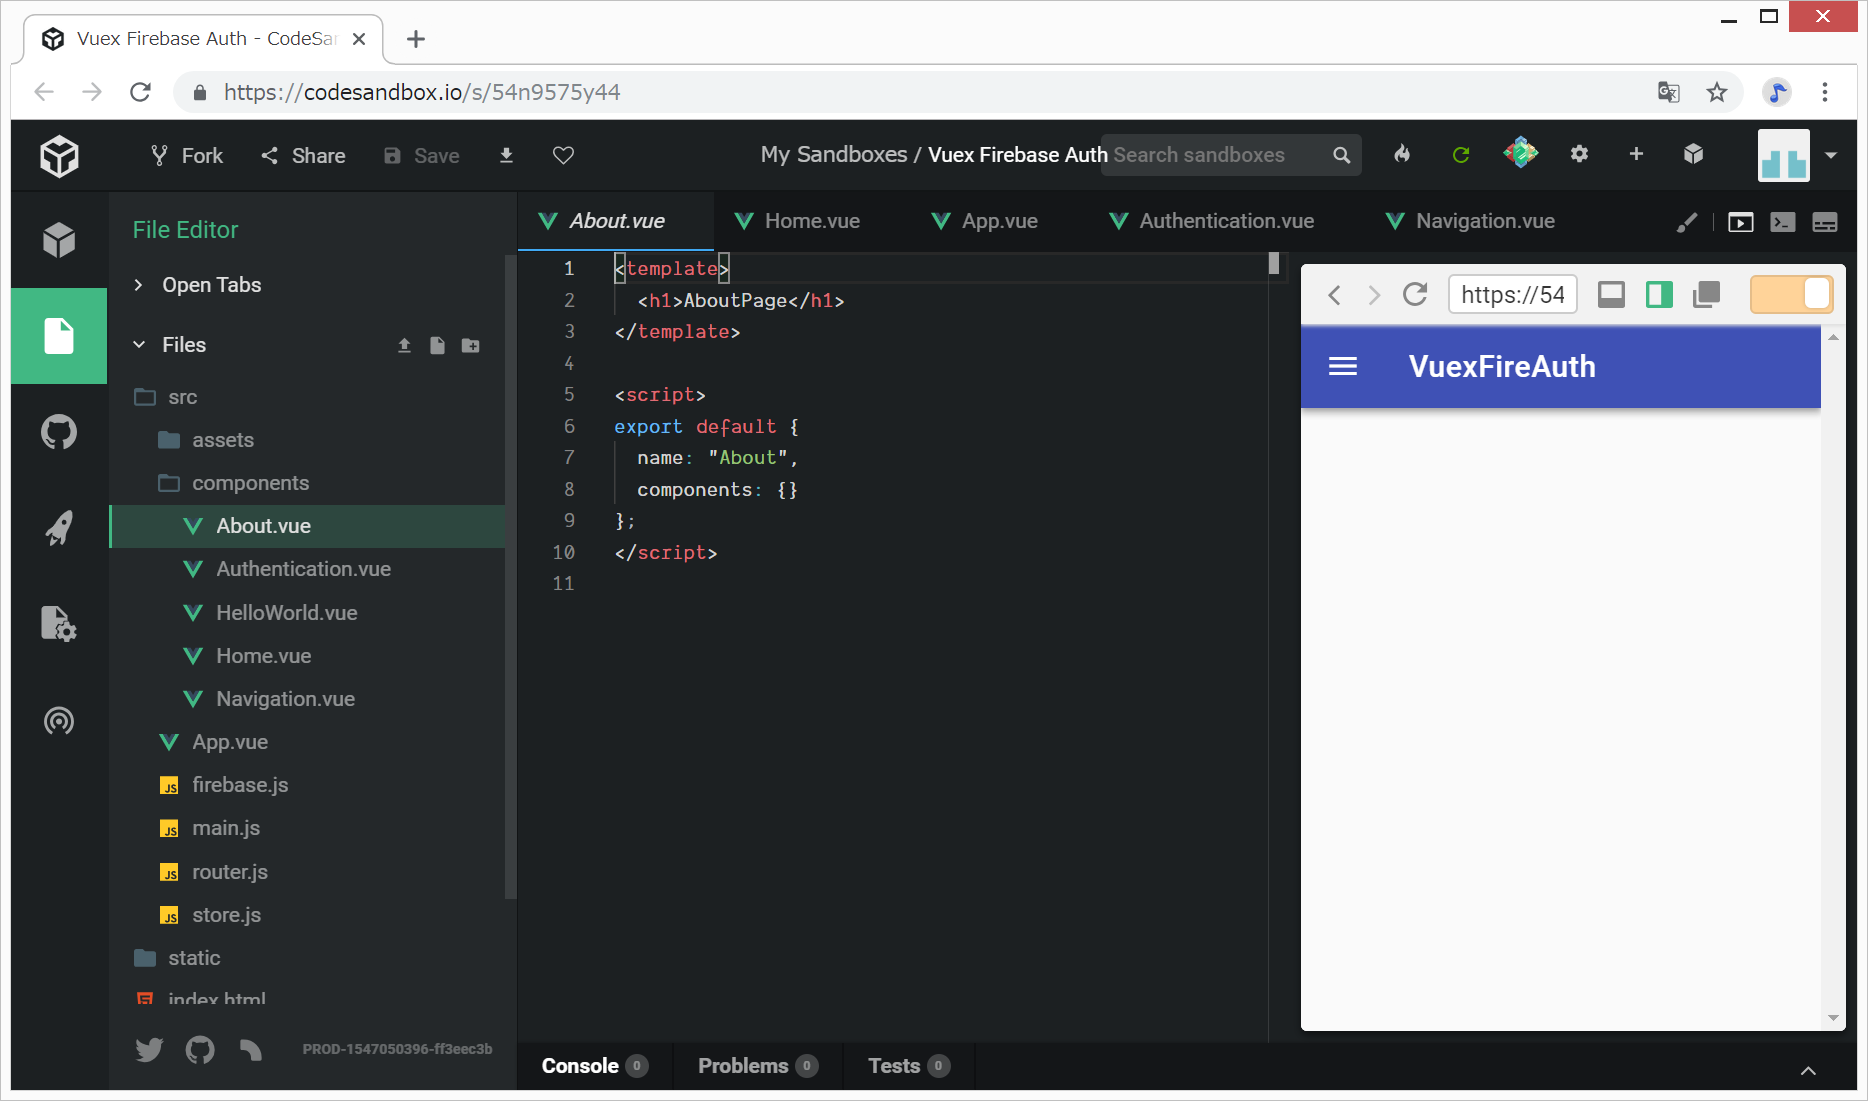Open preferences gear in header

click(1579, 154)
